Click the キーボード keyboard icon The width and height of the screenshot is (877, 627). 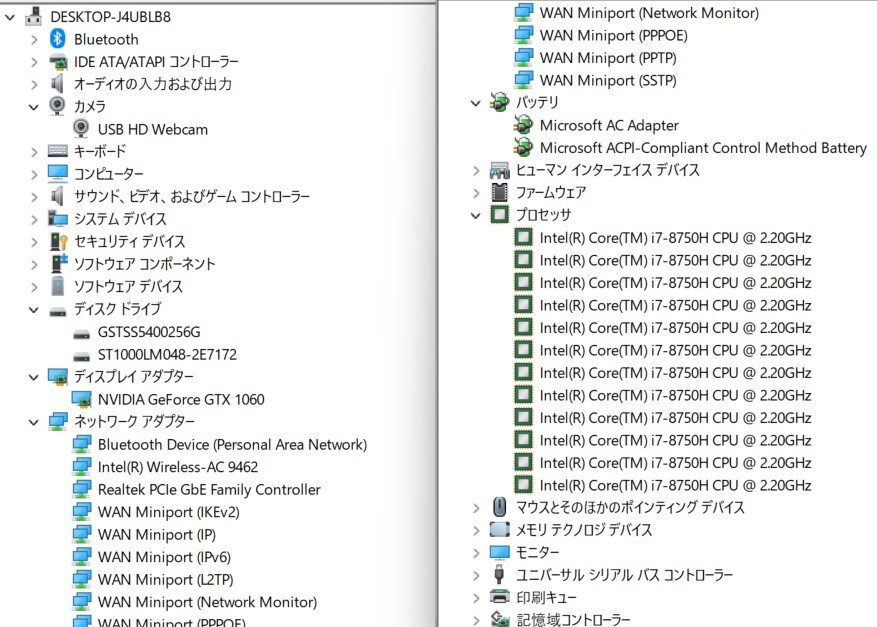(58, 151)
